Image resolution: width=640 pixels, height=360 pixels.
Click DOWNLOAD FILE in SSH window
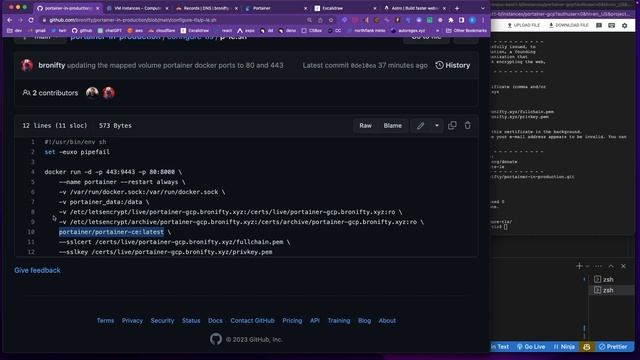click(569, 25)
